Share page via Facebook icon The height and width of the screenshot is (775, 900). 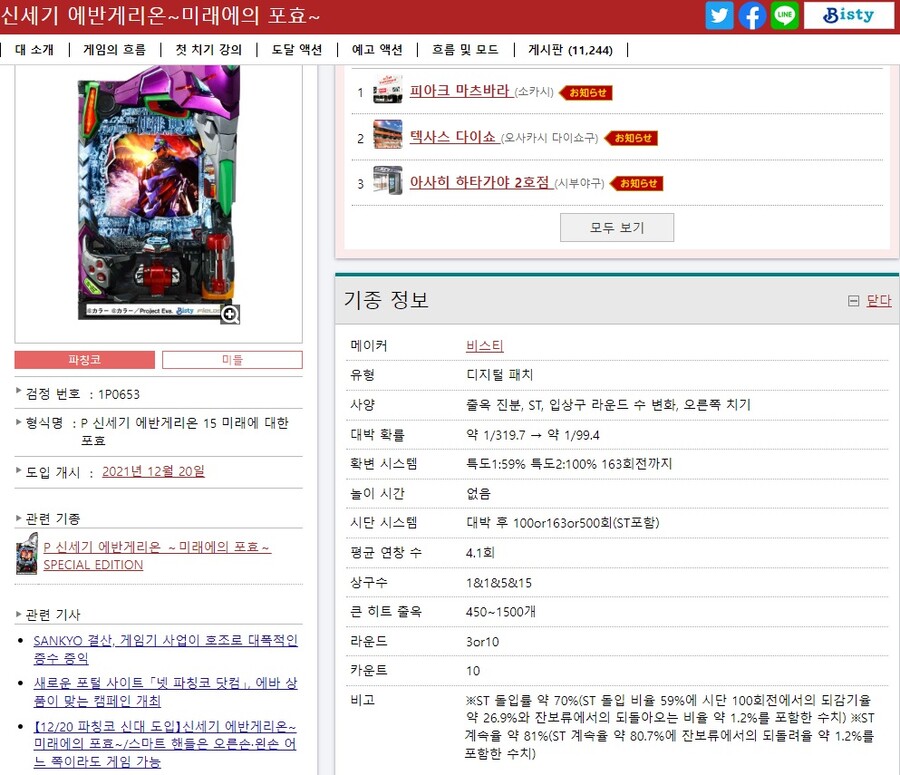(x=752, y=16)
